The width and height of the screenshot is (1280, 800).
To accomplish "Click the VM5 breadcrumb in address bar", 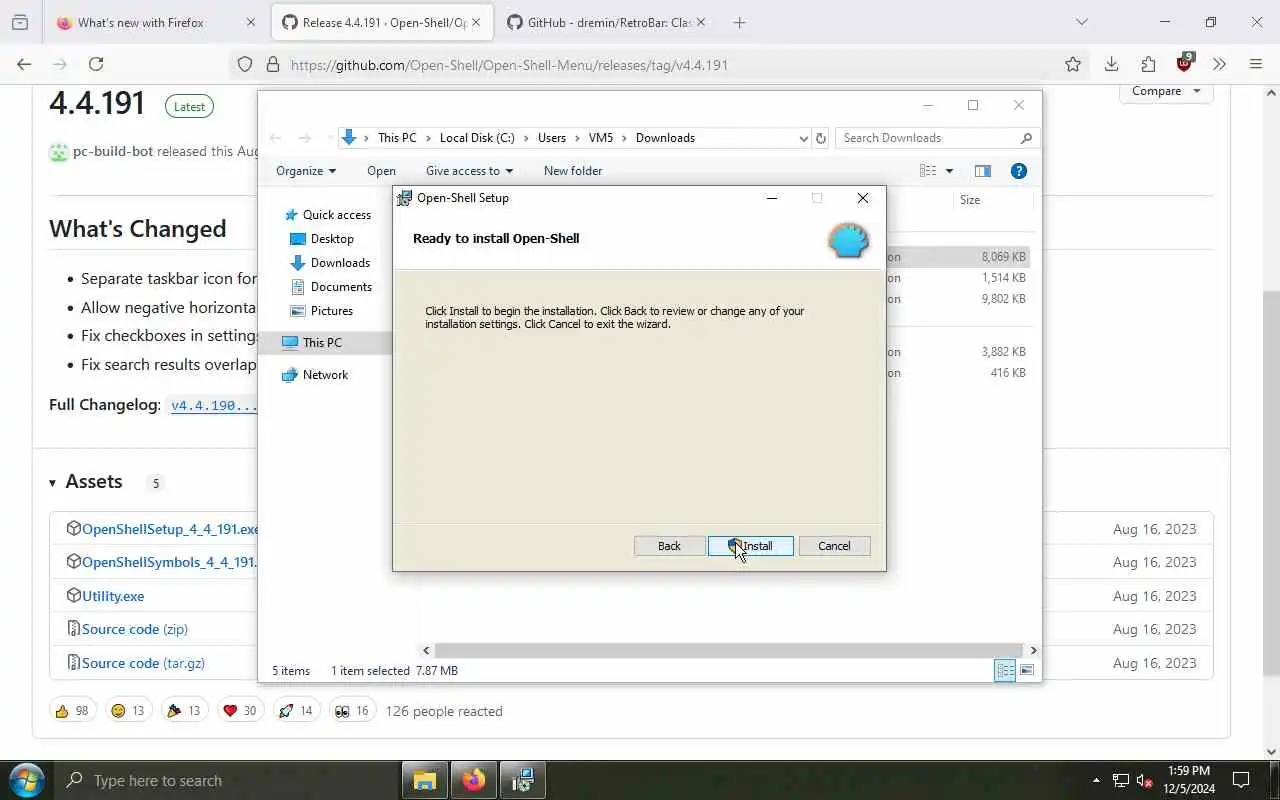I will 601,138.
